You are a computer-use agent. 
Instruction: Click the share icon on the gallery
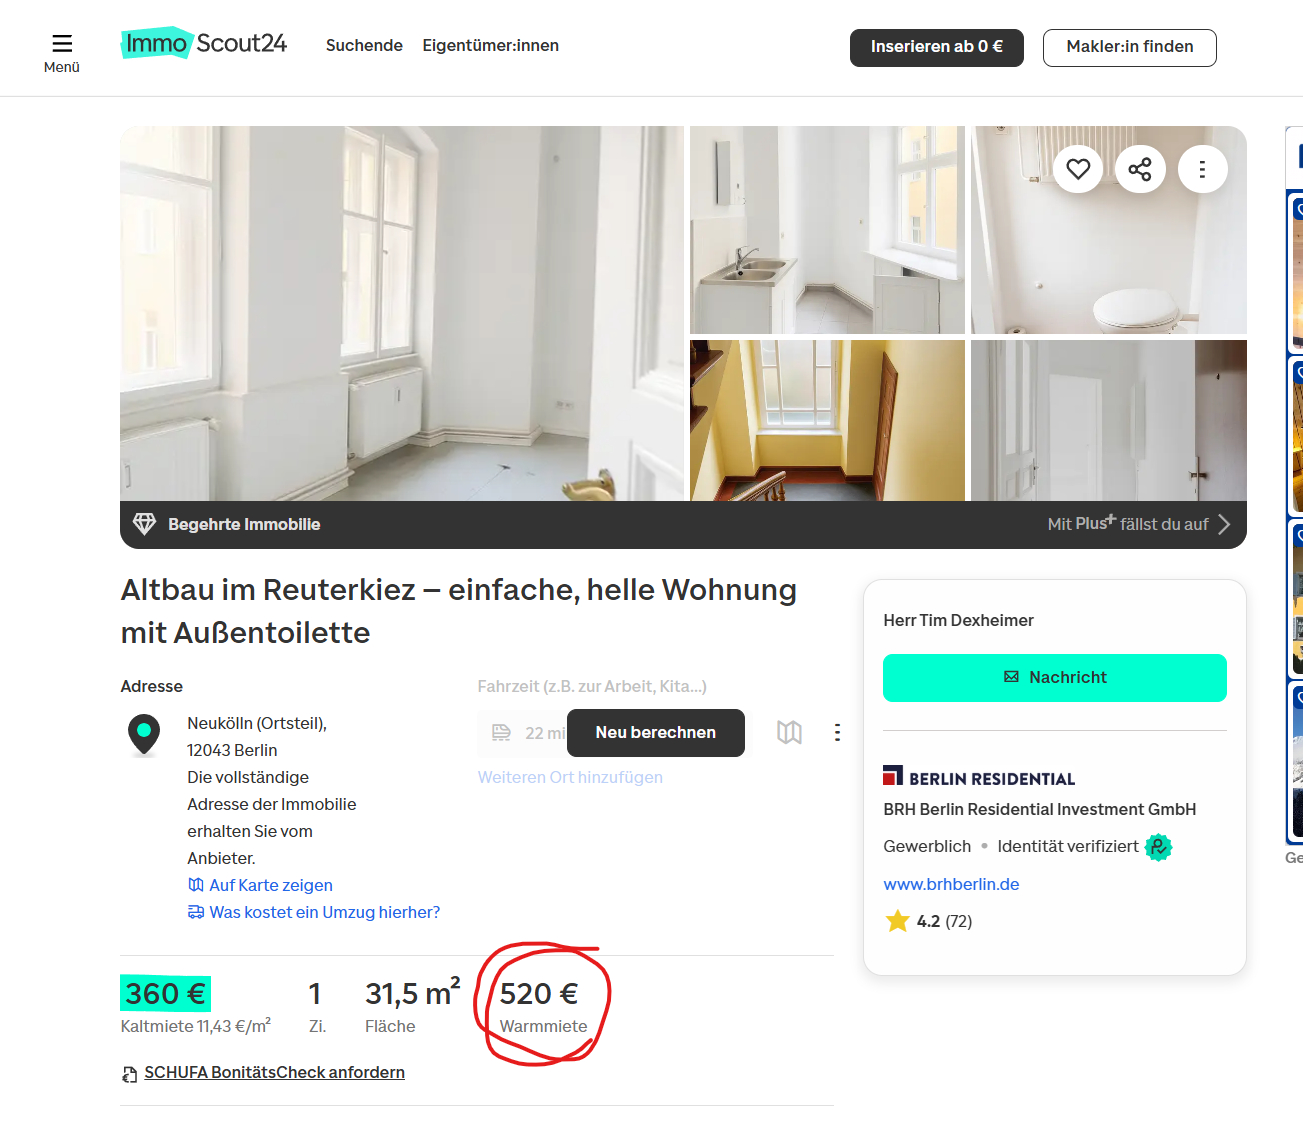1140,169
